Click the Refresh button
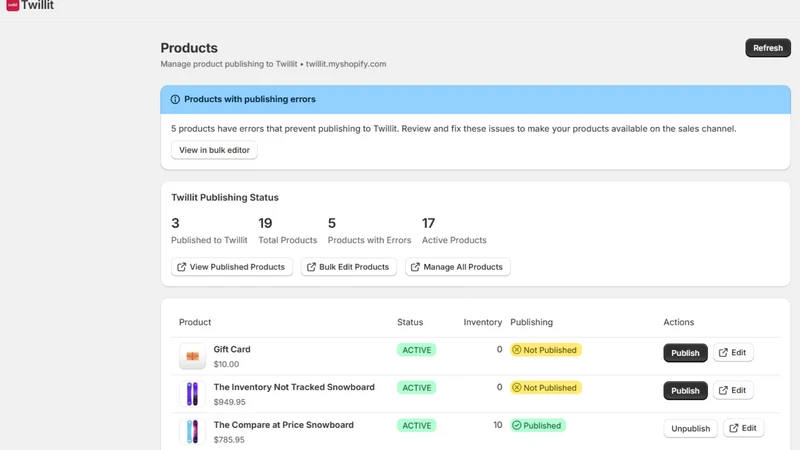This screenshot has height=450, width=800. point(768,48)
